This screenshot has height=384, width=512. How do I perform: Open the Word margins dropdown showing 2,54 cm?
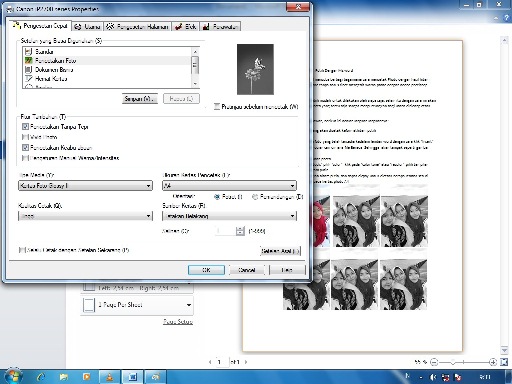137,288
